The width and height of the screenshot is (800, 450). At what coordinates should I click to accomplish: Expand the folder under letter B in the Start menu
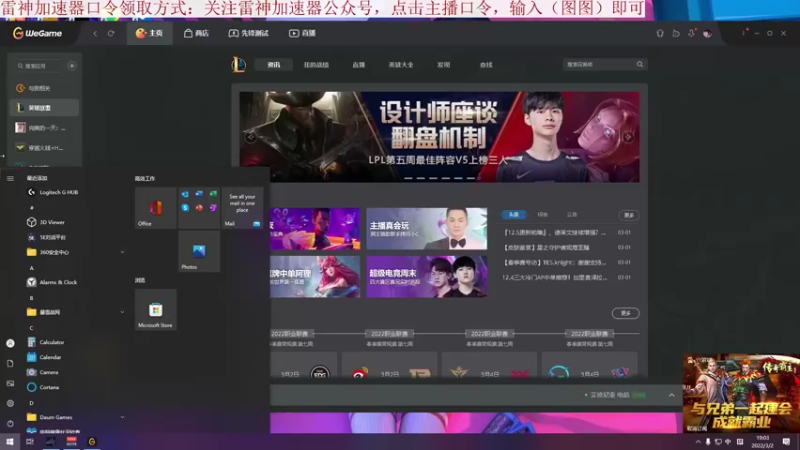coord(122,312)
